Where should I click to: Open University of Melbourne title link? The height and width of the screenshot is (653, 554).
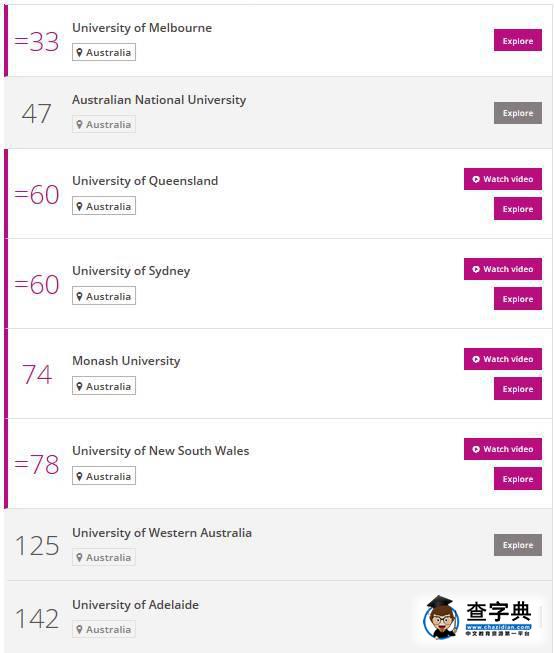(x=142, y=28)
